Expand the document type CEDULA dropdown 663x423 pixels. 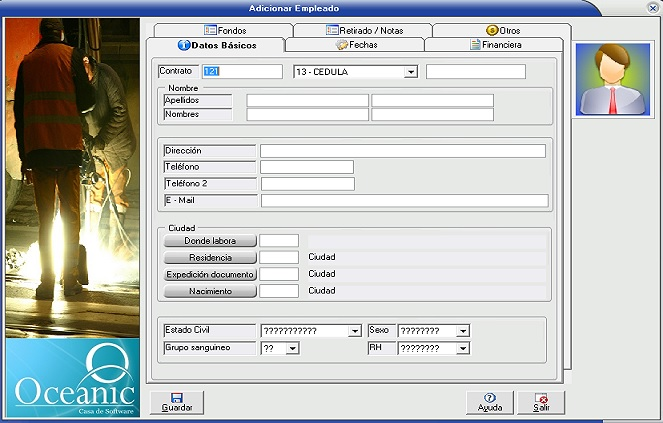[x=410, y=72]
